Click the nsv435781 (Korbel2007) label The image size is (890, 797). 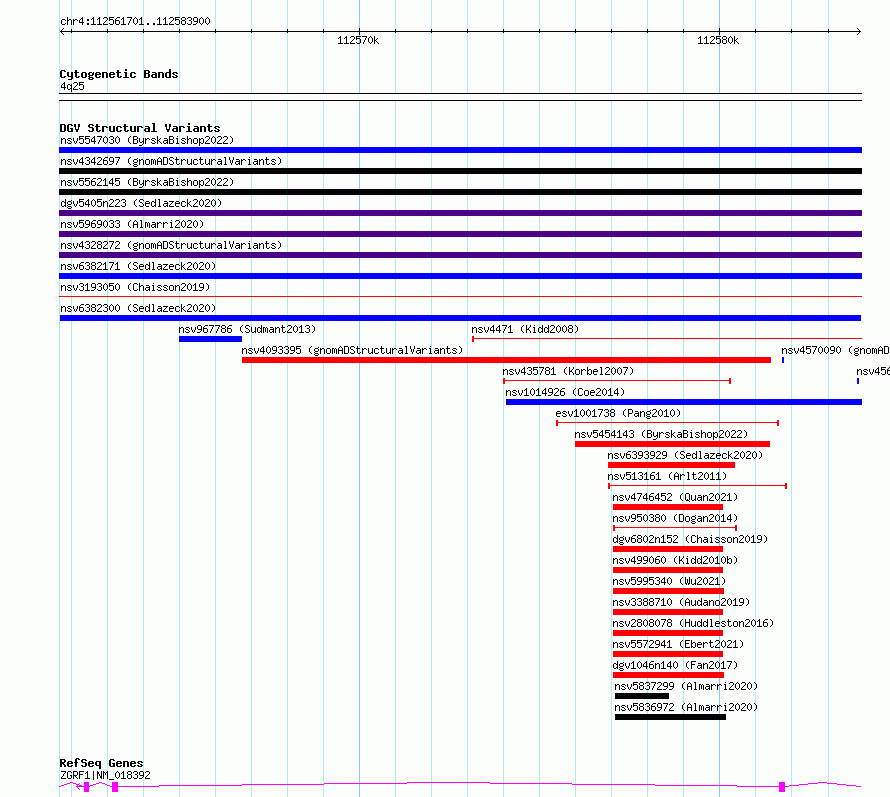click(x=568, y=371)
